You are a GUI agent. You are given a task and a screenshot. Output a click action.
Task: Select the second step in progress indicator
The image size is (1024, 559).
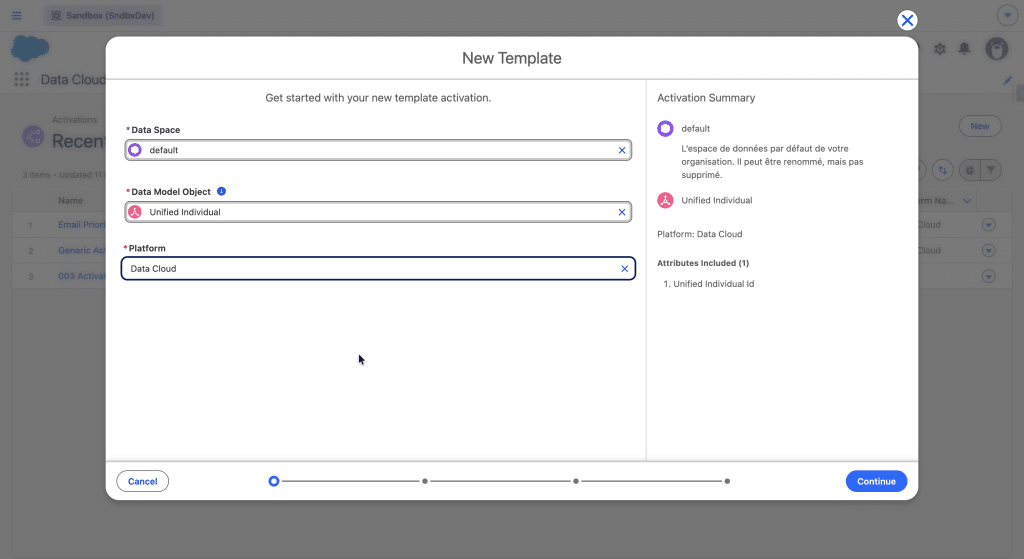click(x=425, y=481)
